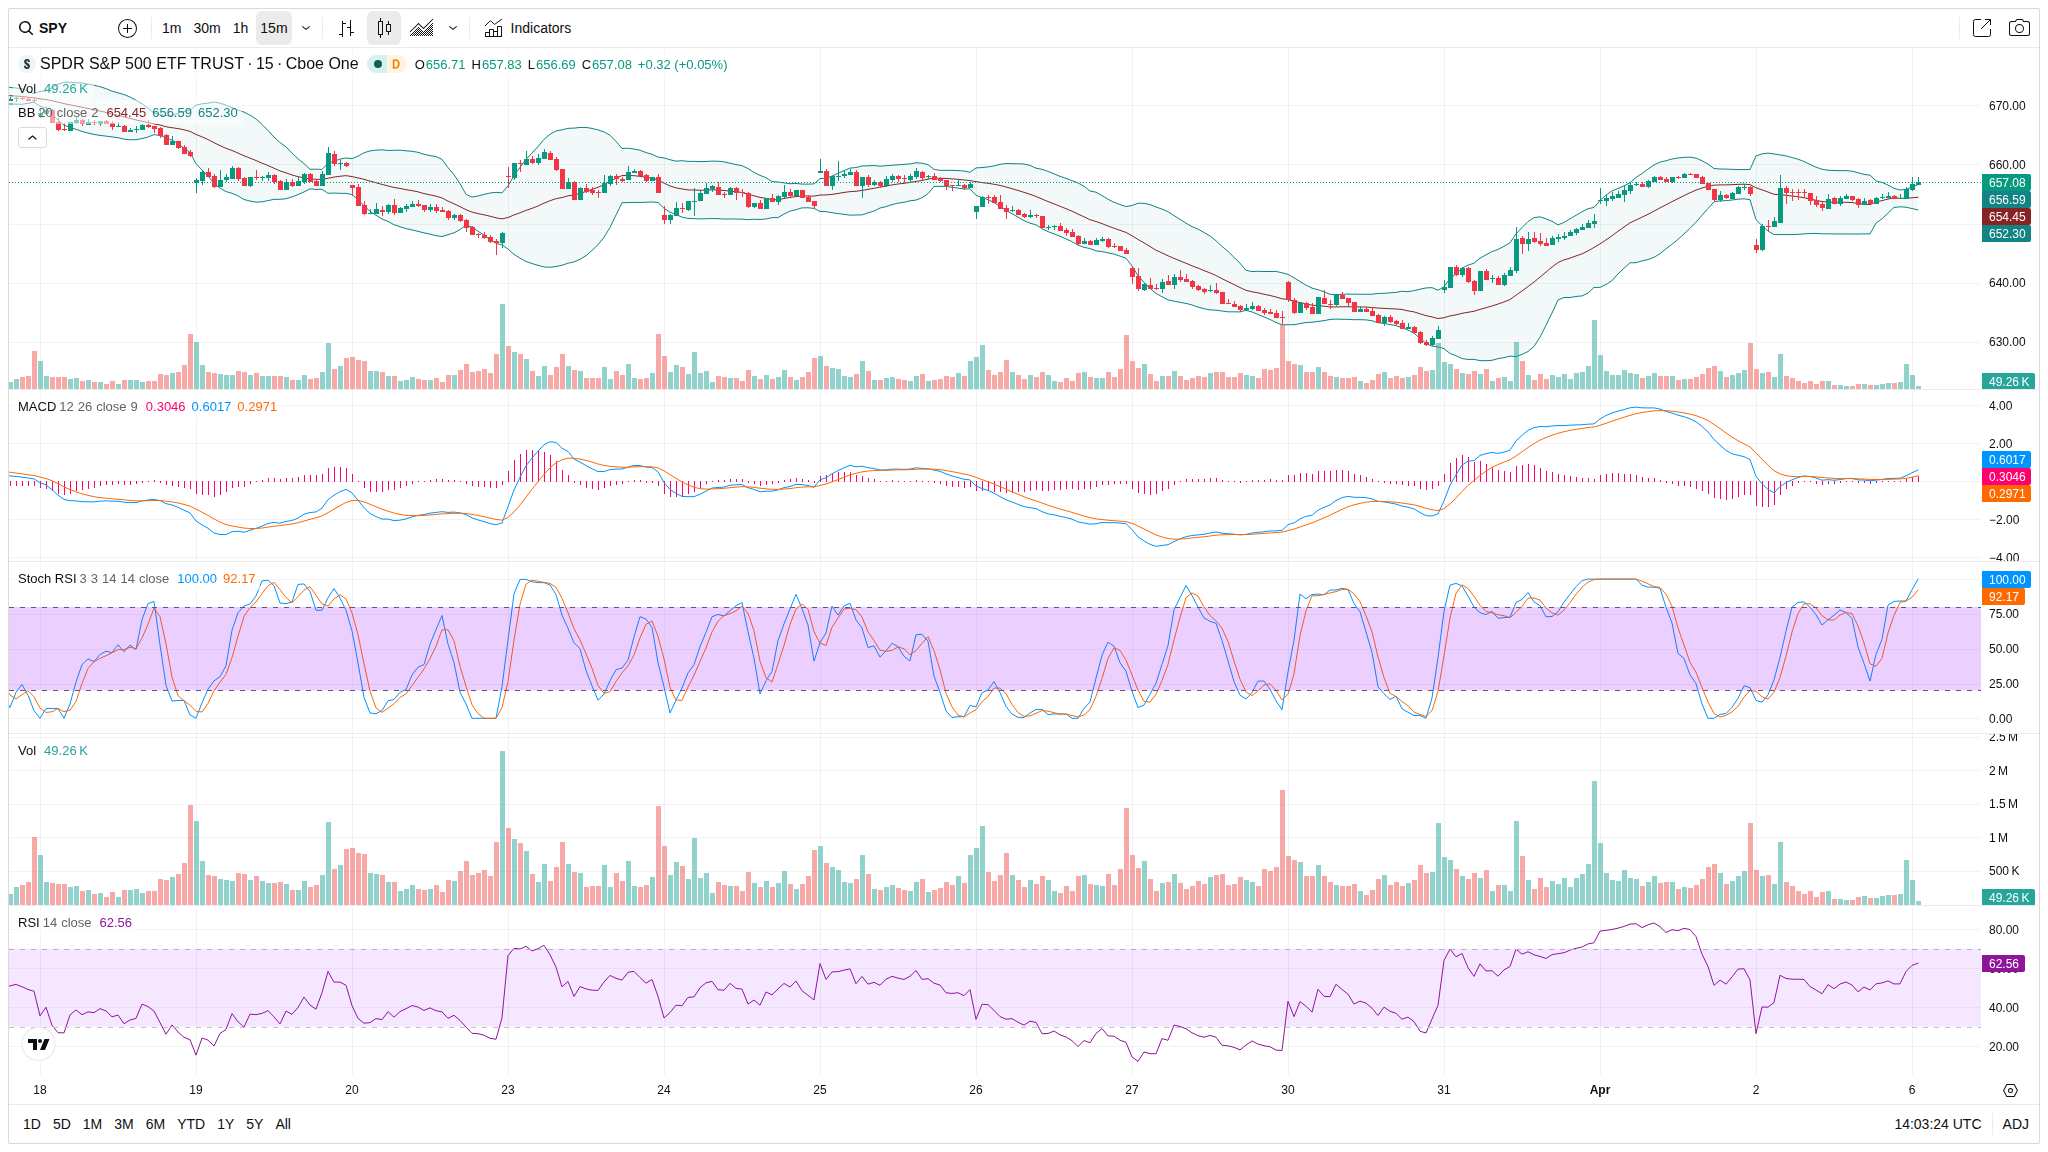Expand the time interval dropdown arrow
Screen dimensions: 2048x1152
[306, 28]
